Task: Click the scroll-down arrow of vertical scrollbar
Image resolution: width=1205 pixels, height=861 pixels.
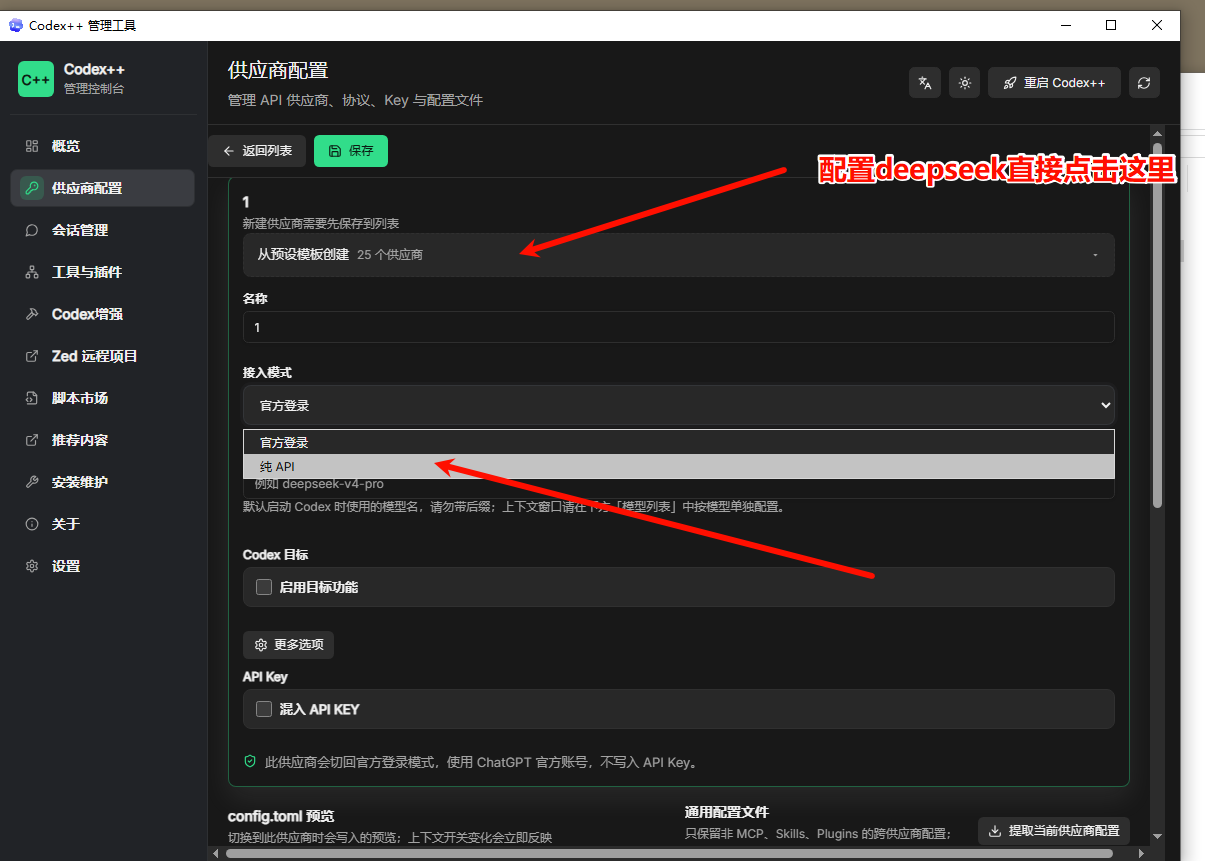Action: [1157, 836]
